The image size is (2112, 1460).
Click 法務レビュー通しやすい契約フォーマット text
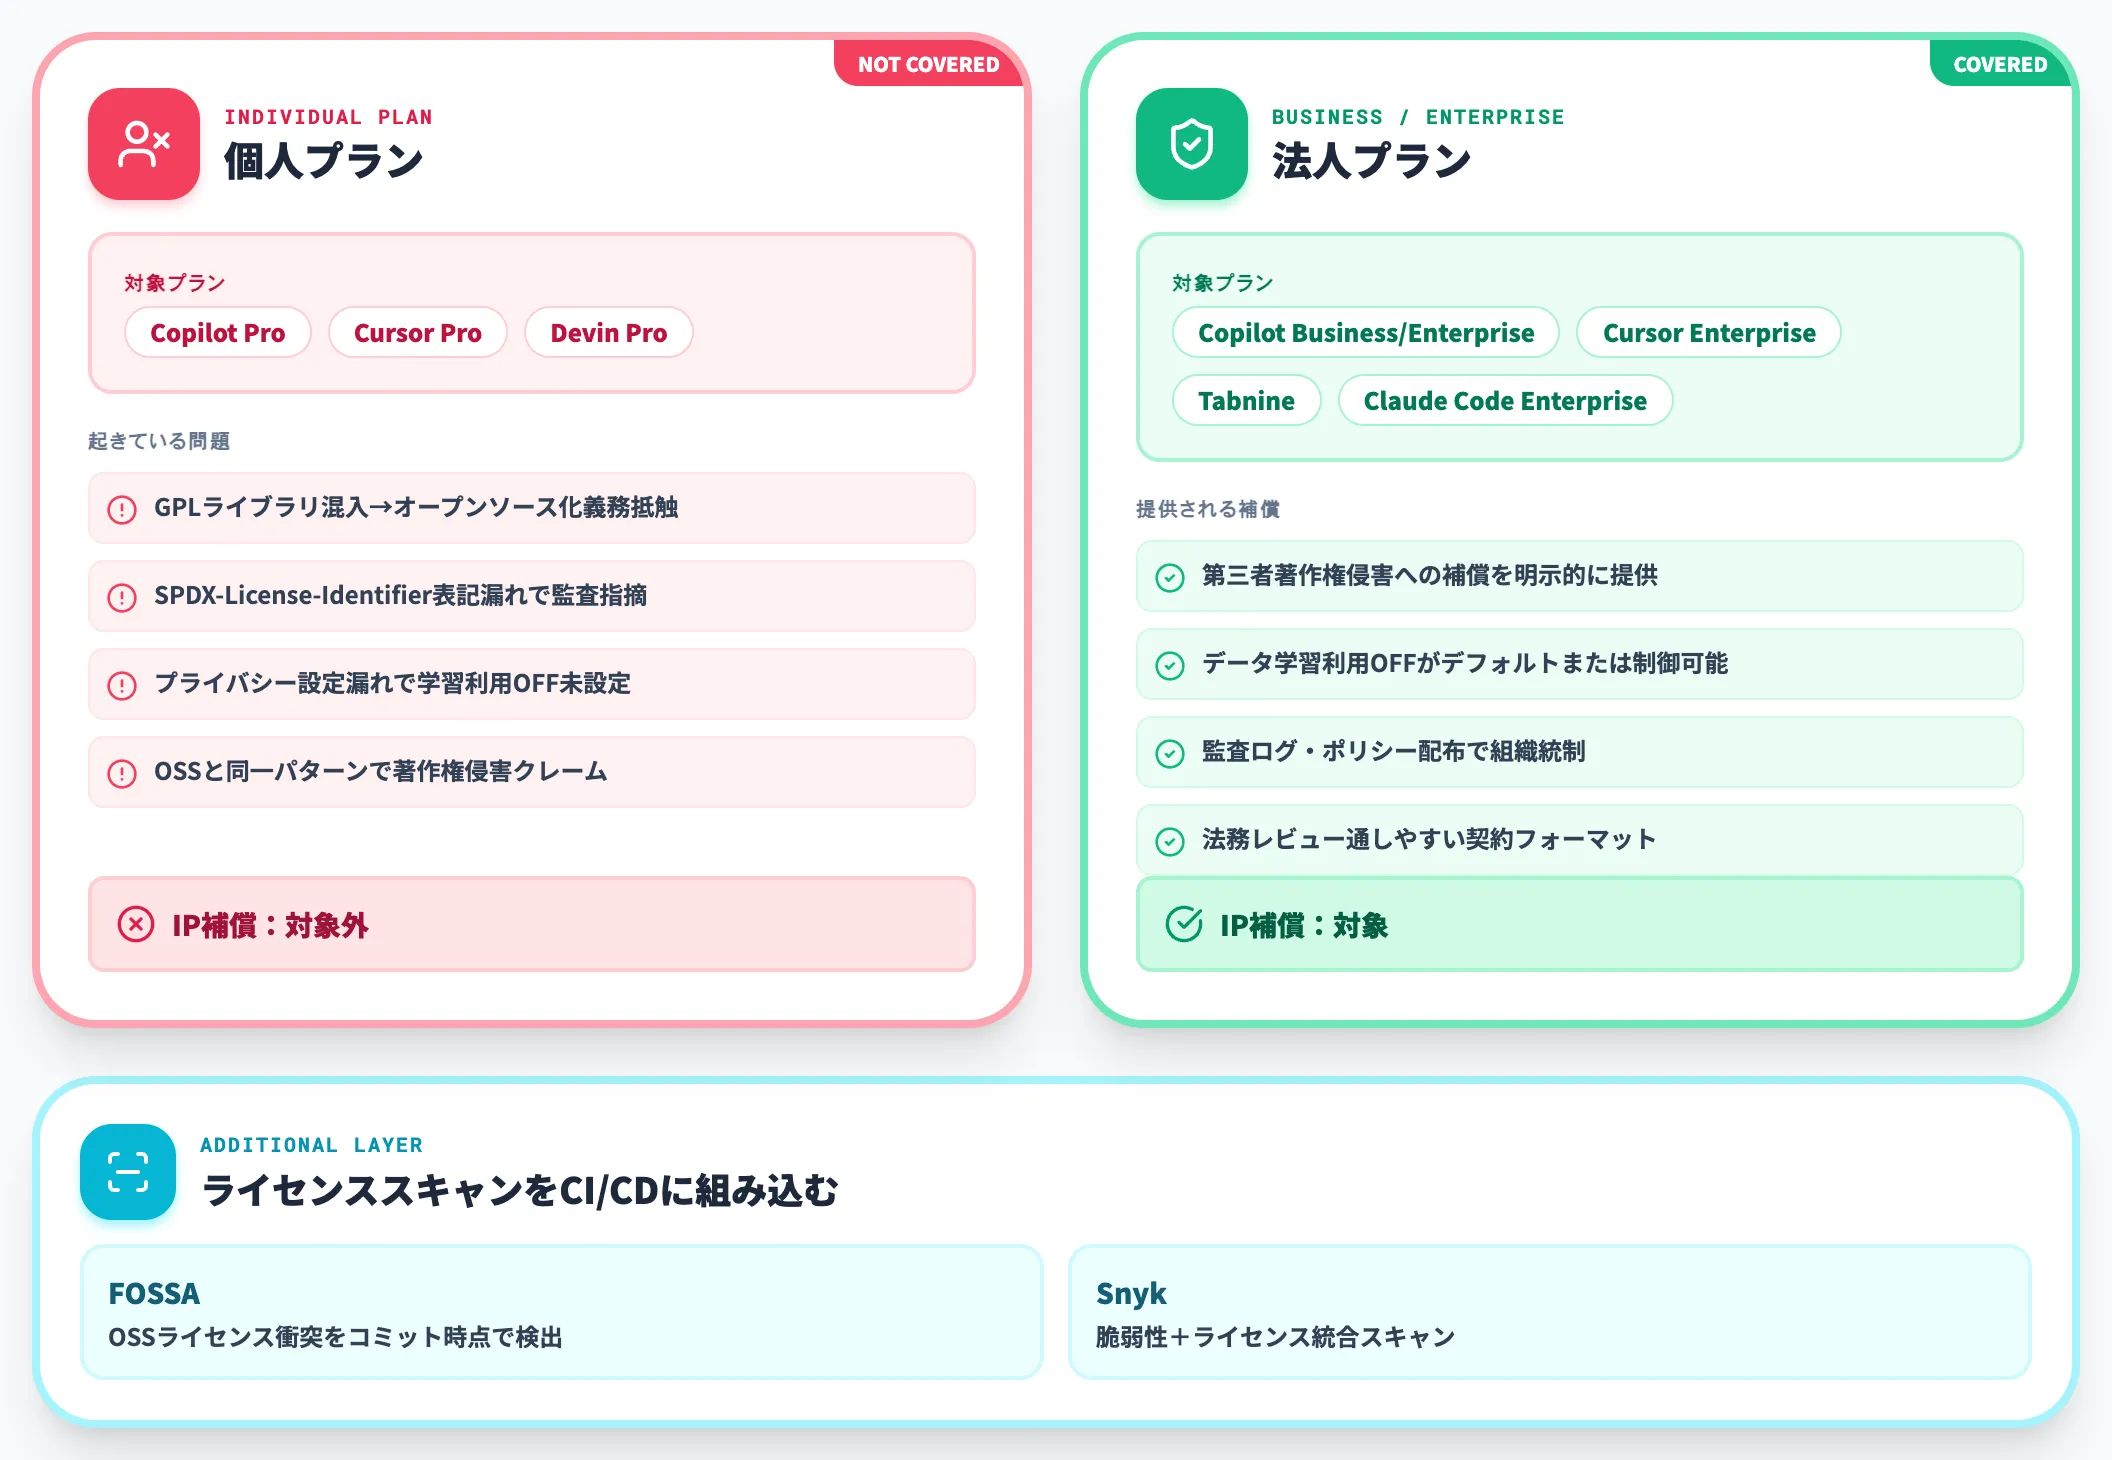[1429, 839]
